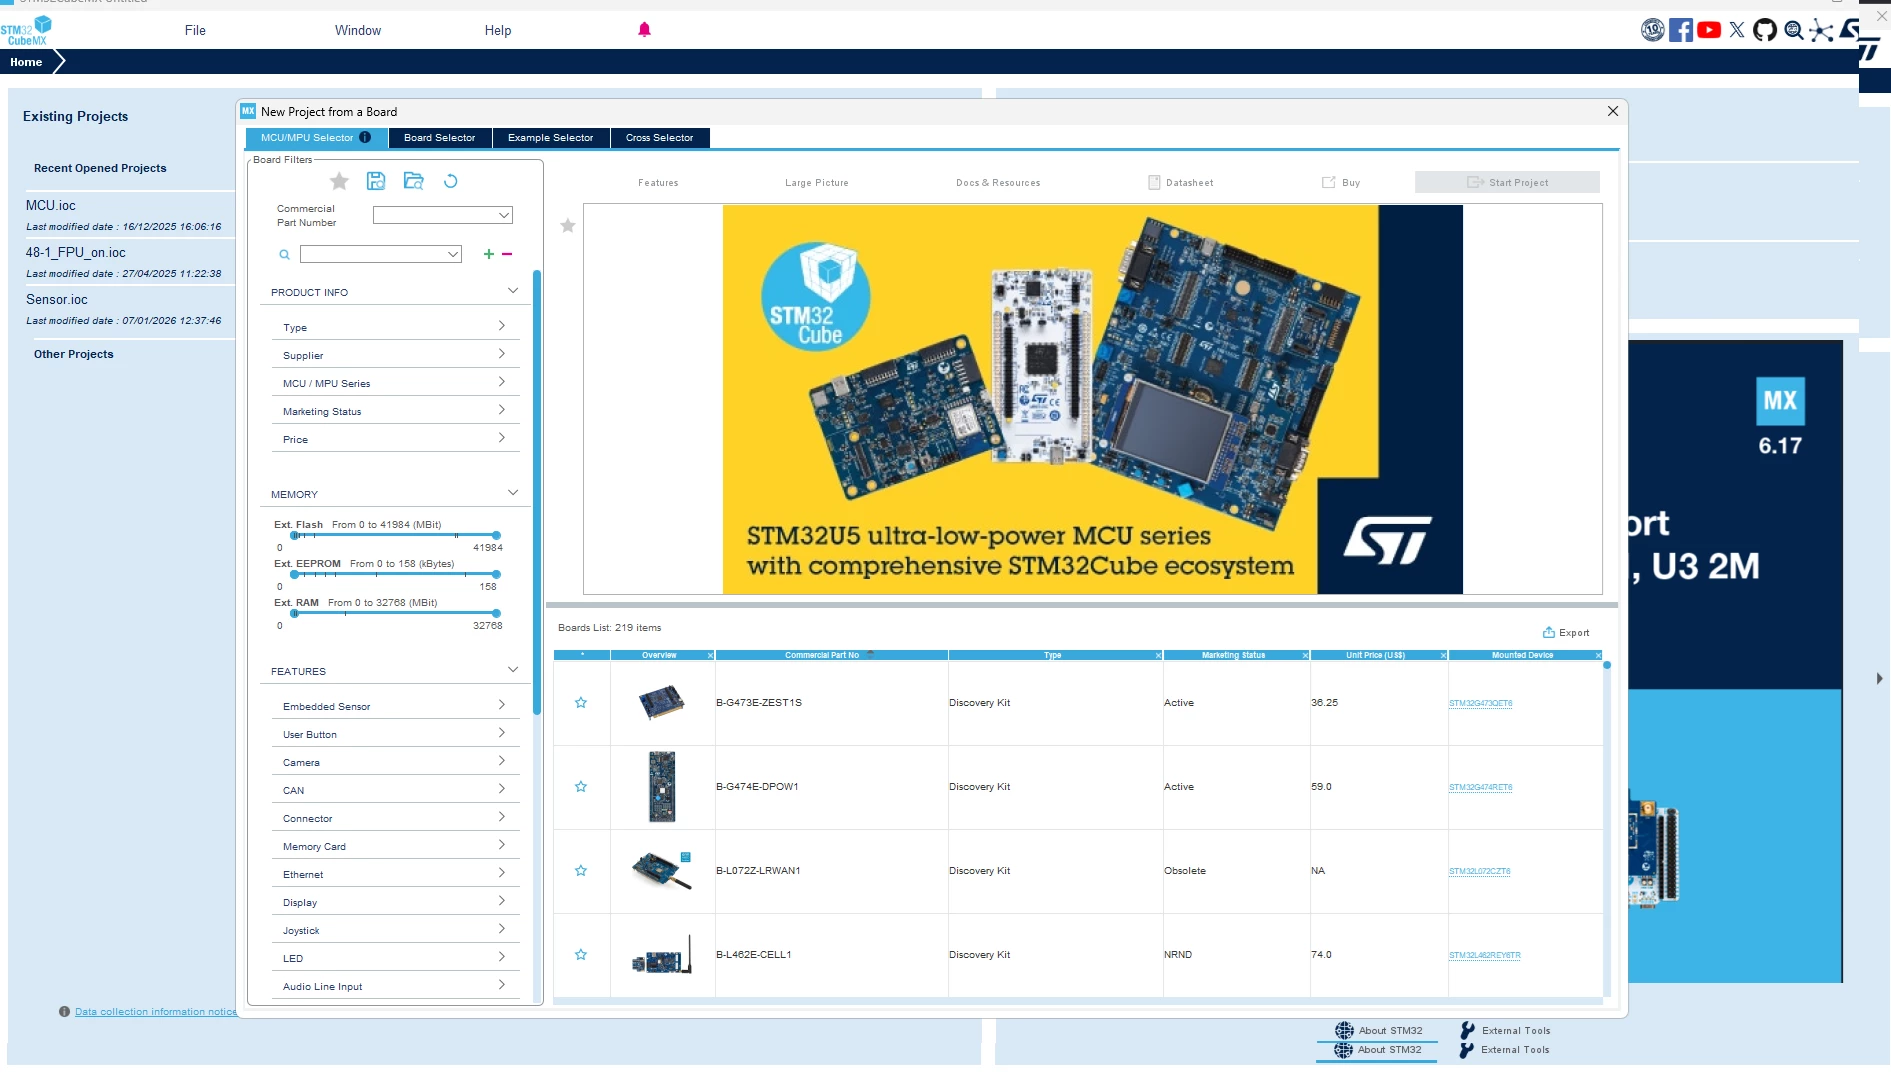Click the MX icon in the dialog title
1891x1079 pixels.
[248, 111]
